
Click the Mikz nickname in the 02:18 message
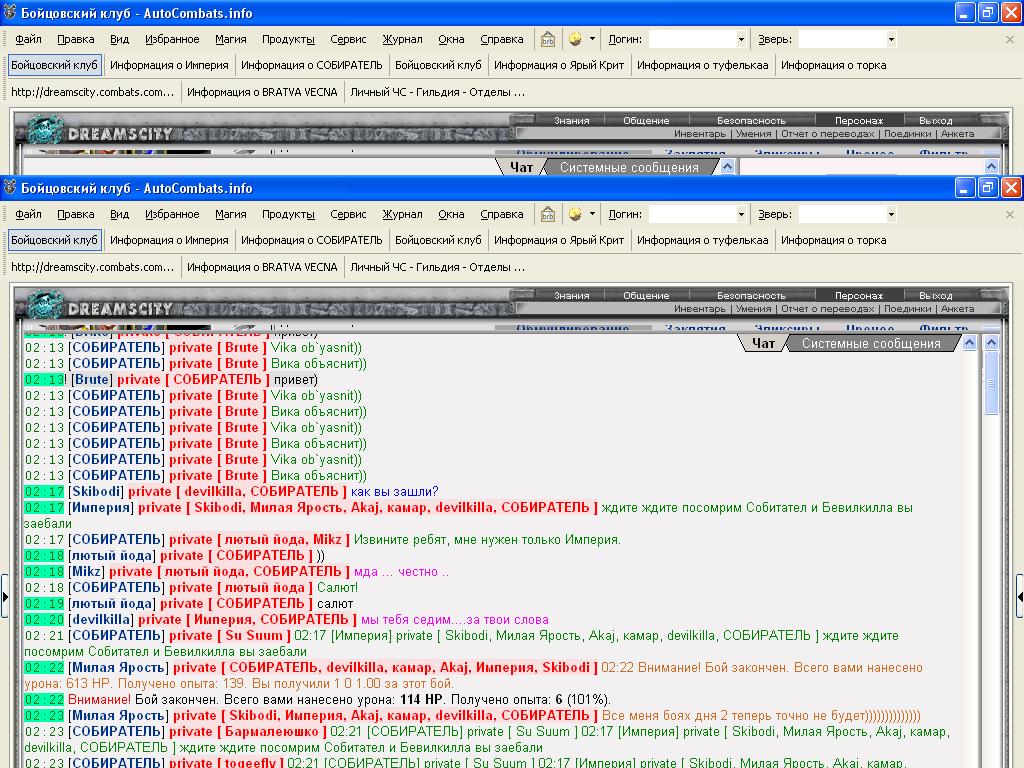coord(86,571)
